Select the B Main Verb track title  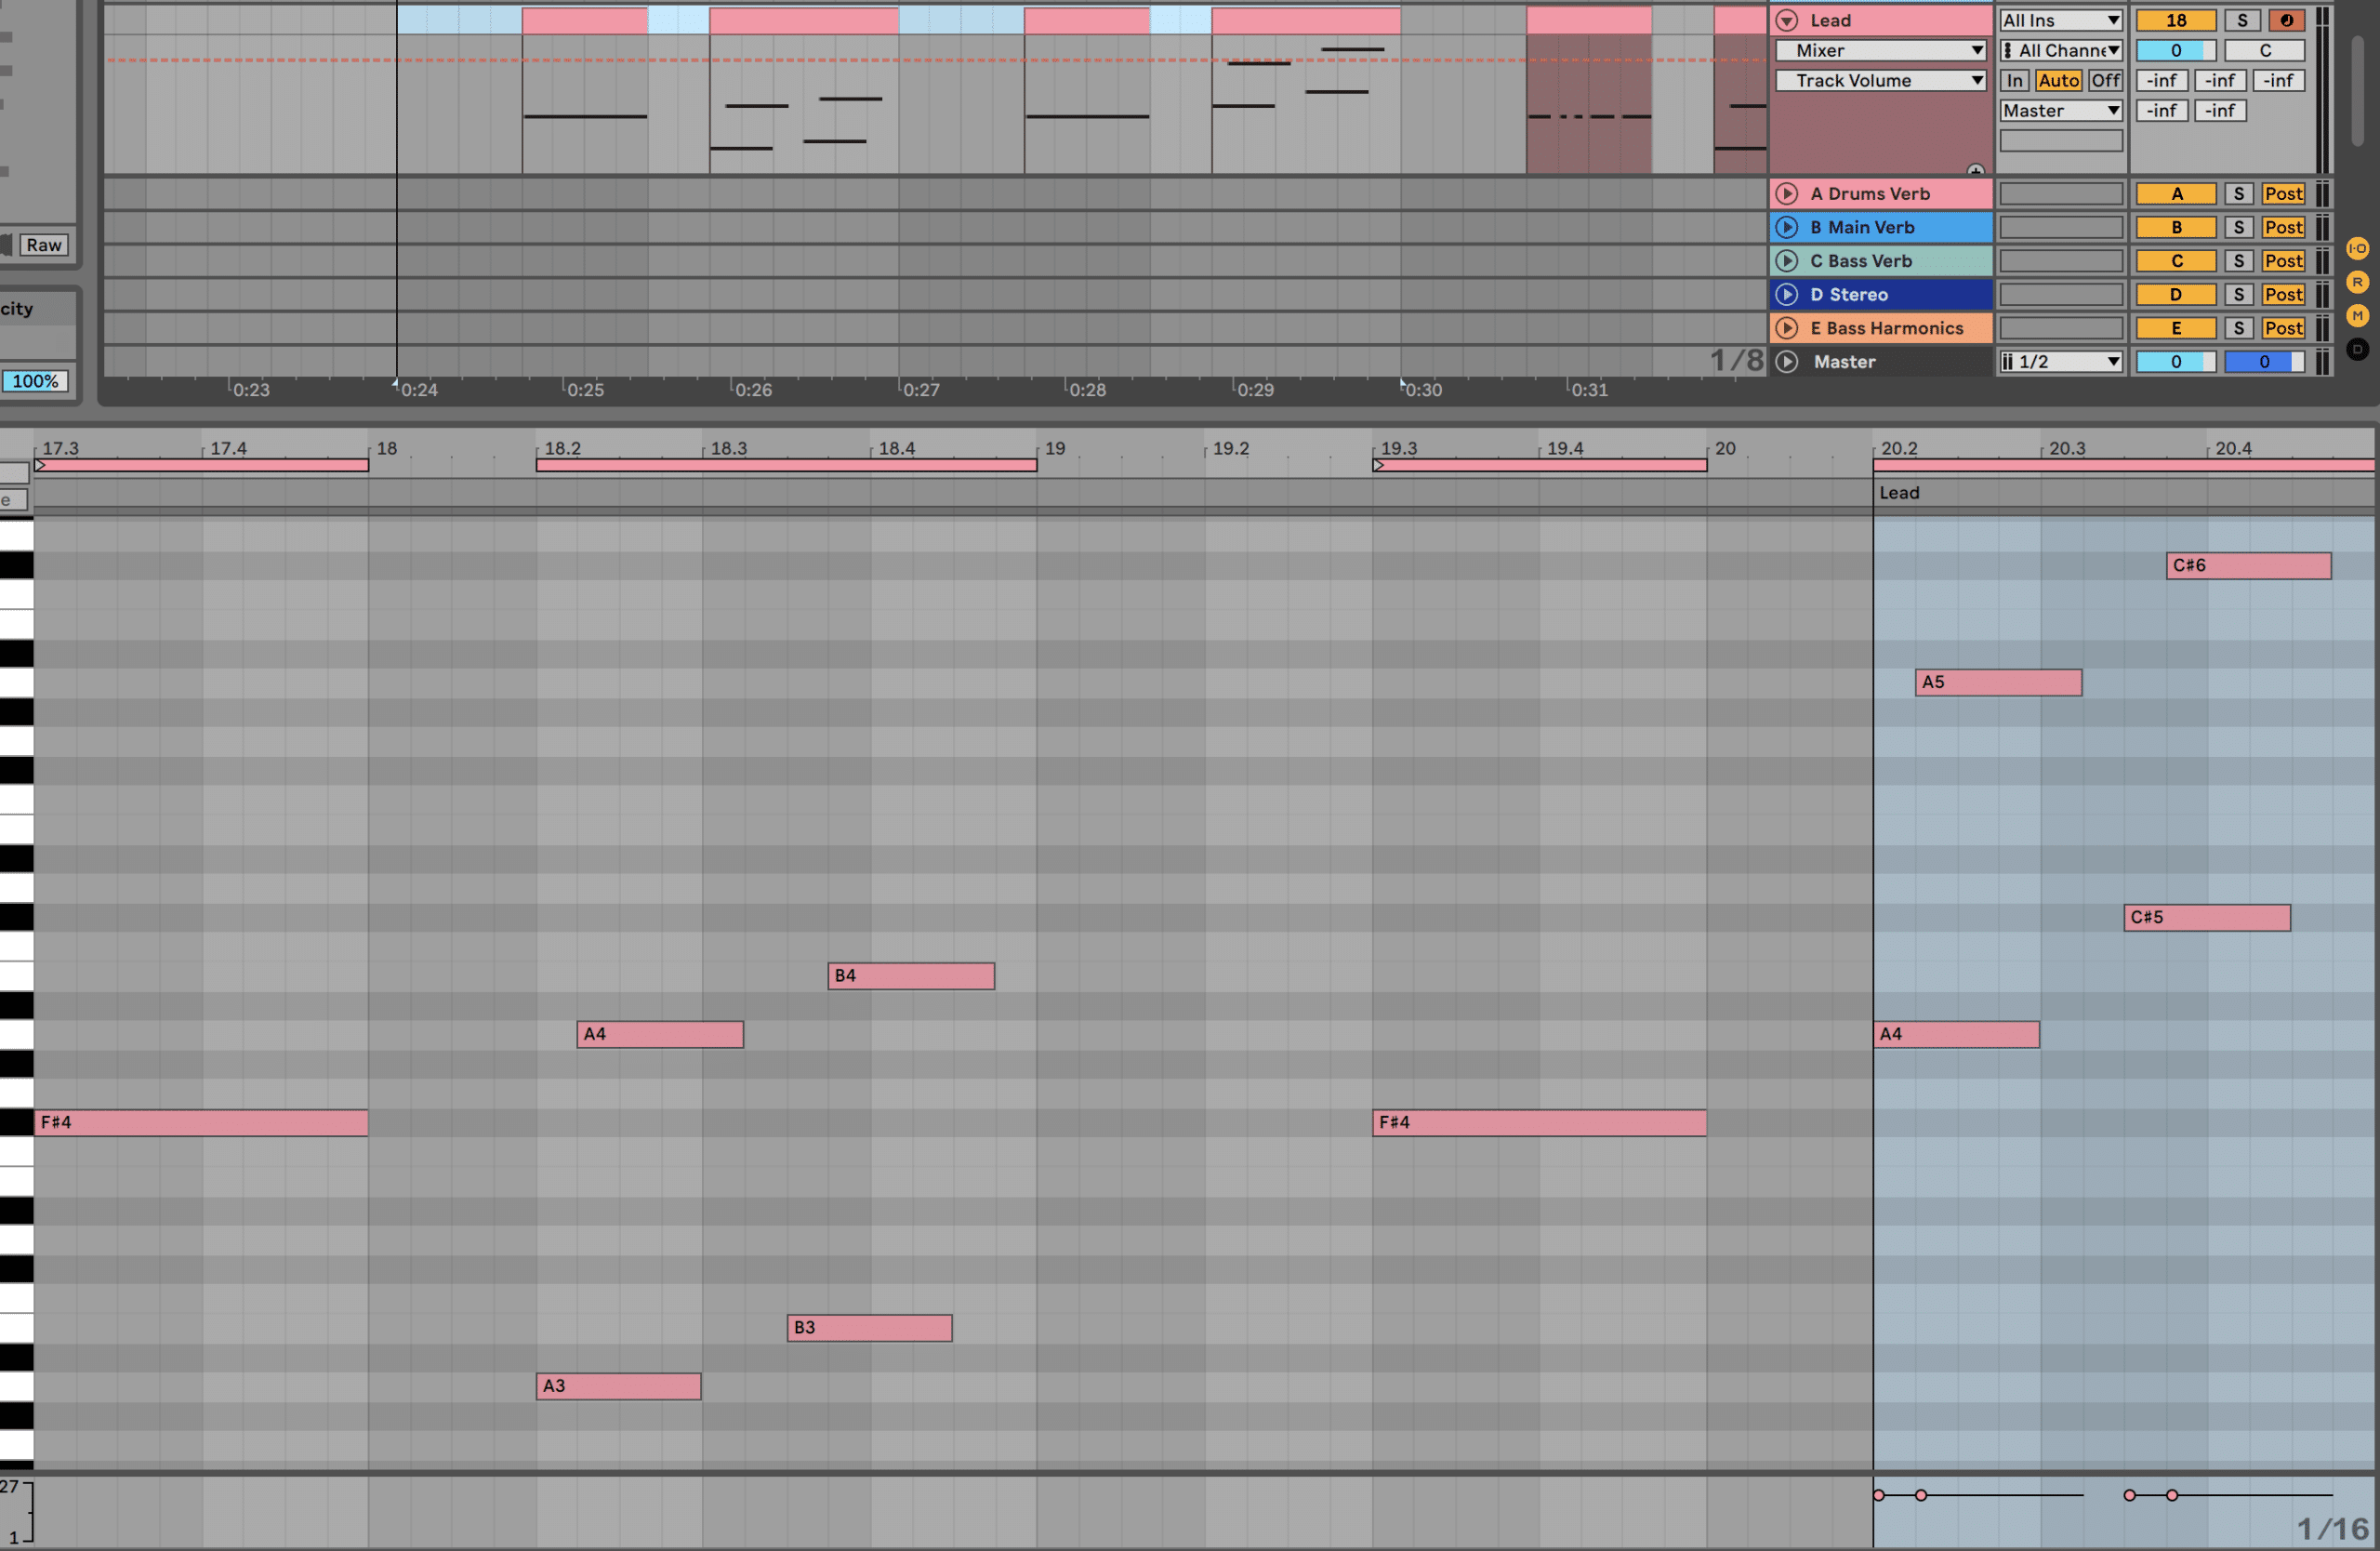click(x=1861, y=228)
